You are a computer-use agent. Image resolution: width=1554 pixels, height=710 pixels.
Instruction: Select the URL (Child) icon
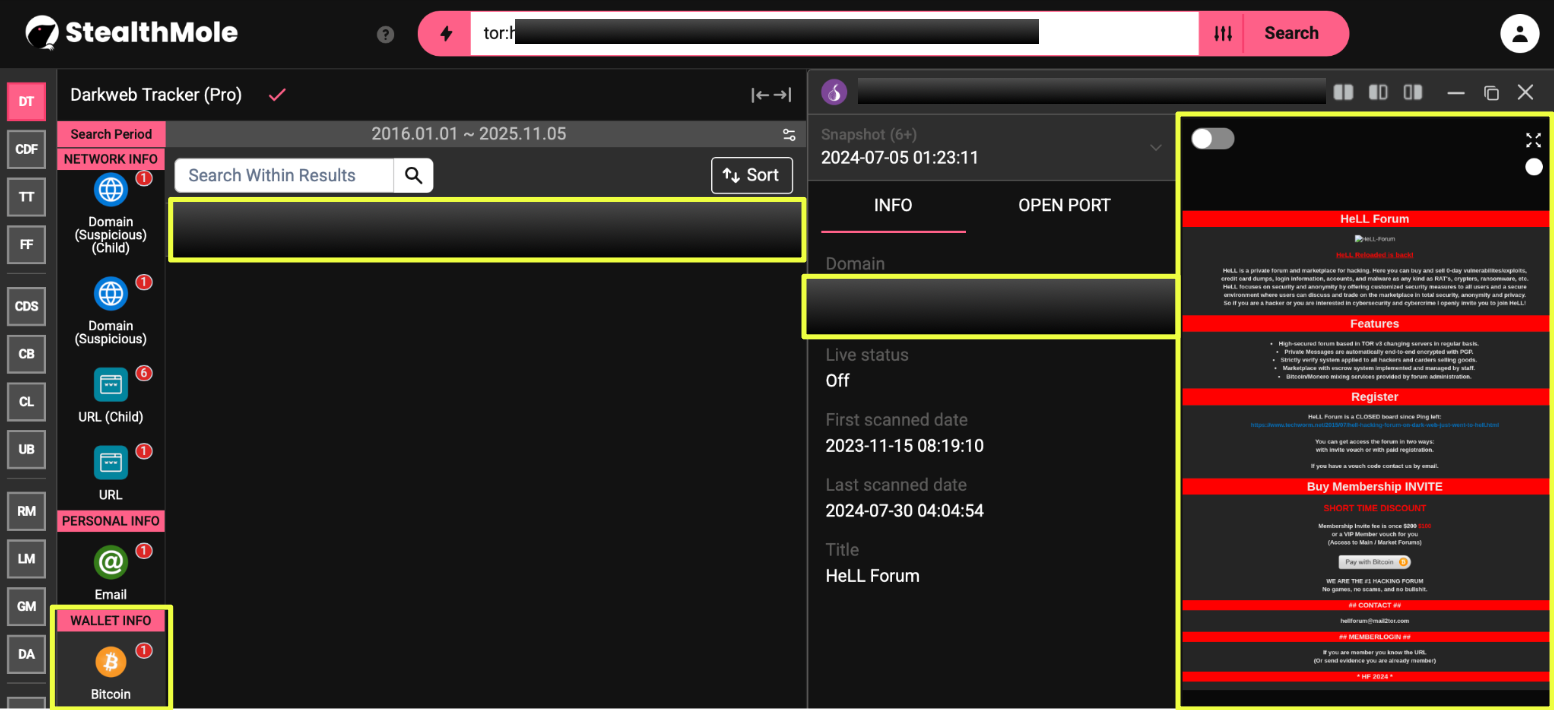[110, 385]
